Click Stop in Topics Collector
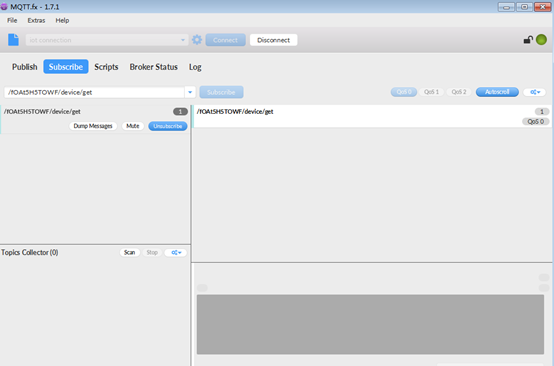Image resolution: width=554 pixels, height=366 pixels. (152, 253)
